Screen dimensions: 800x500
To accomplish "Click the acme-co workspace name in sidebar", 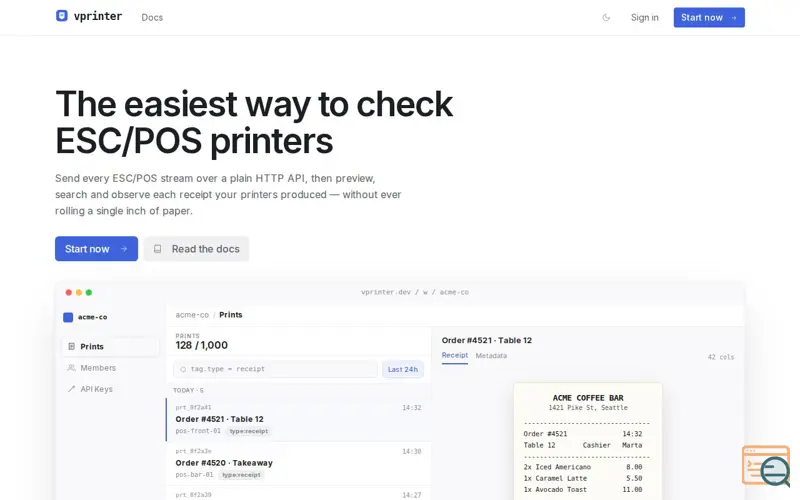I will tap(92, 317).
